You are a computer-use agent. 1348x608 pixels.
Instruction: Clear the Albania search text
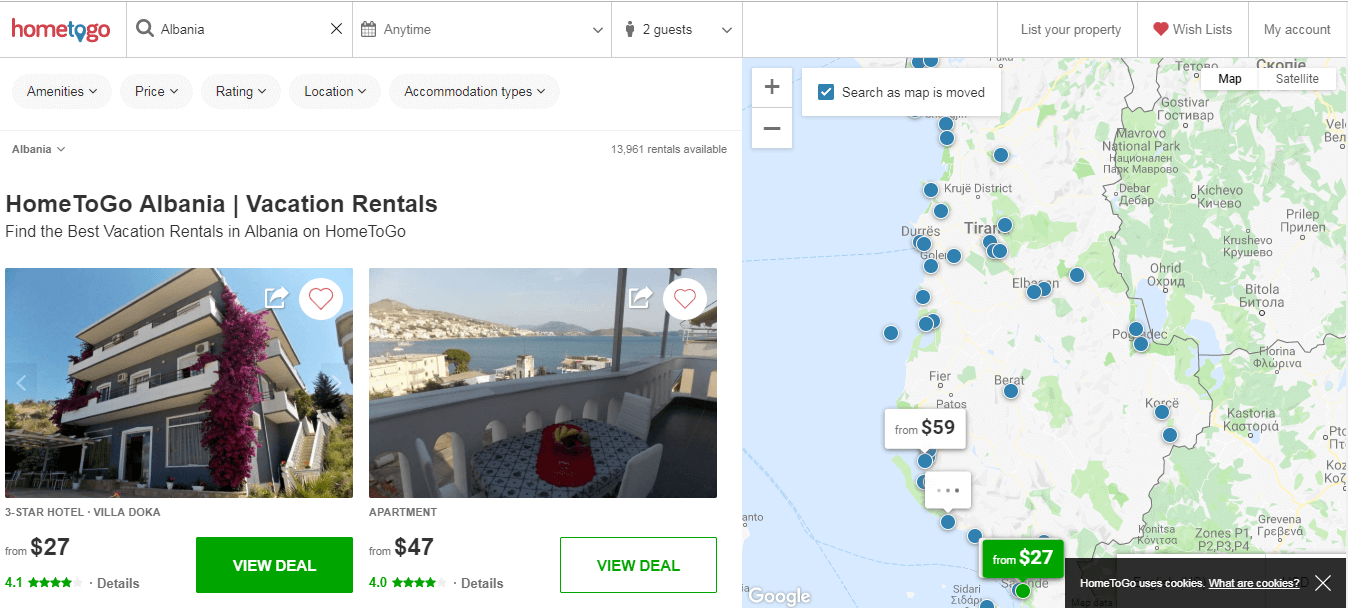point(336,29)
